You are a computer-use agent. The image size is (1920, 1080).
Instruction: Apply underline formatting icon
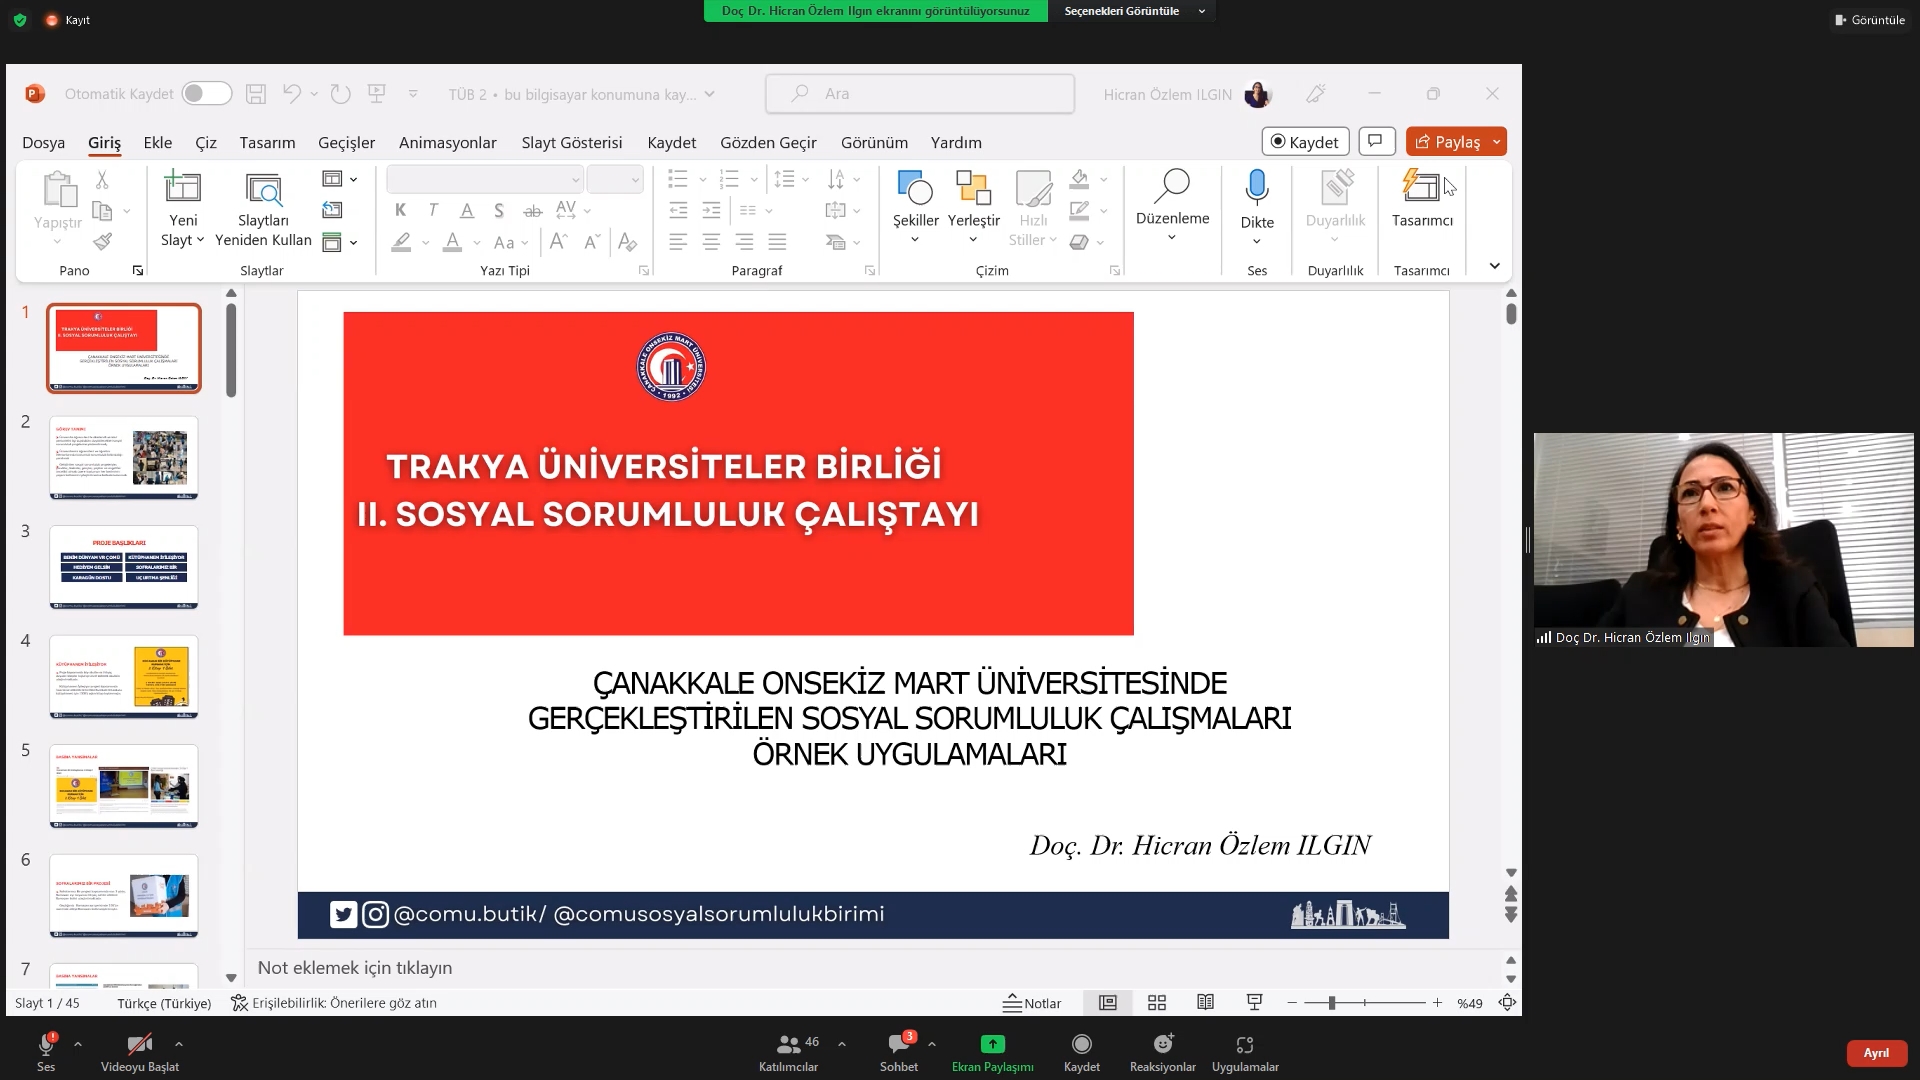(x=467, y=210)
